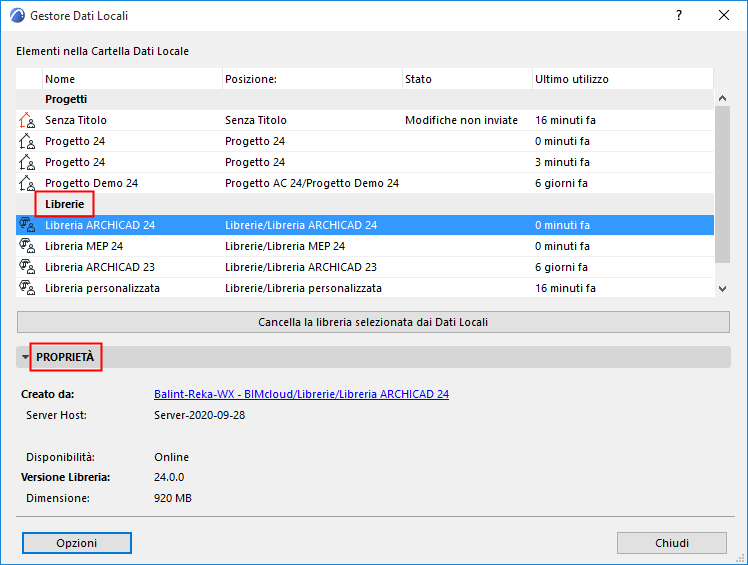Select Progetto 24 used 0 minuti fa
The image size is (748, 565).
pyautogui.click(x=365, y=141)
